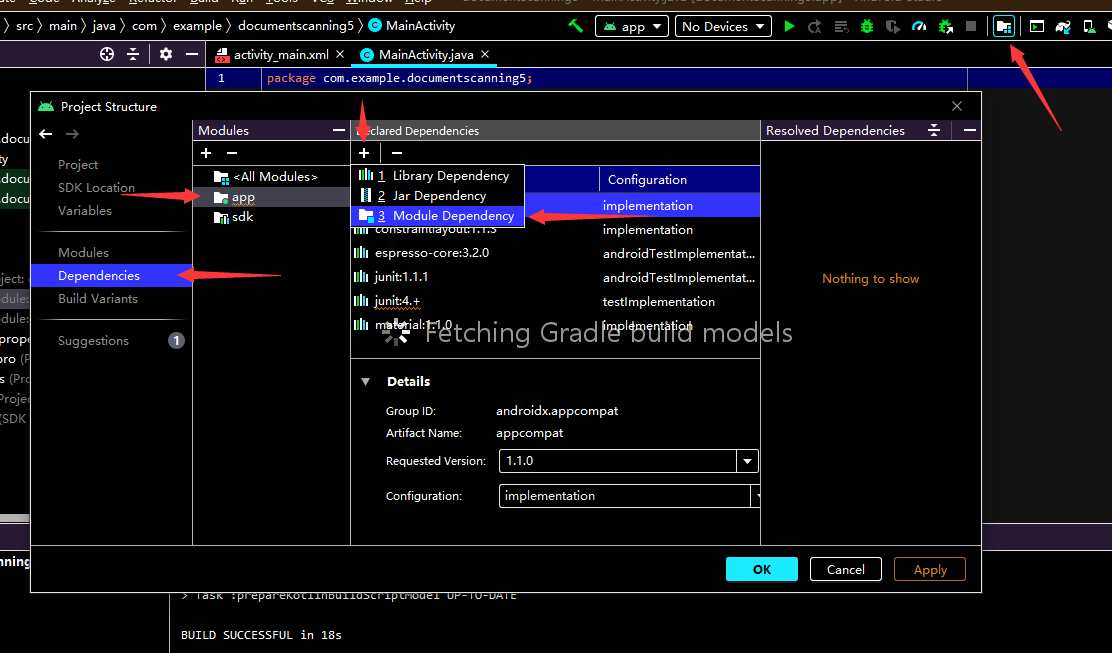Open the Requested Version dropdown arrow
Image resolution: width=1112 pixels, height=653 pixels.
coord(747,461)
